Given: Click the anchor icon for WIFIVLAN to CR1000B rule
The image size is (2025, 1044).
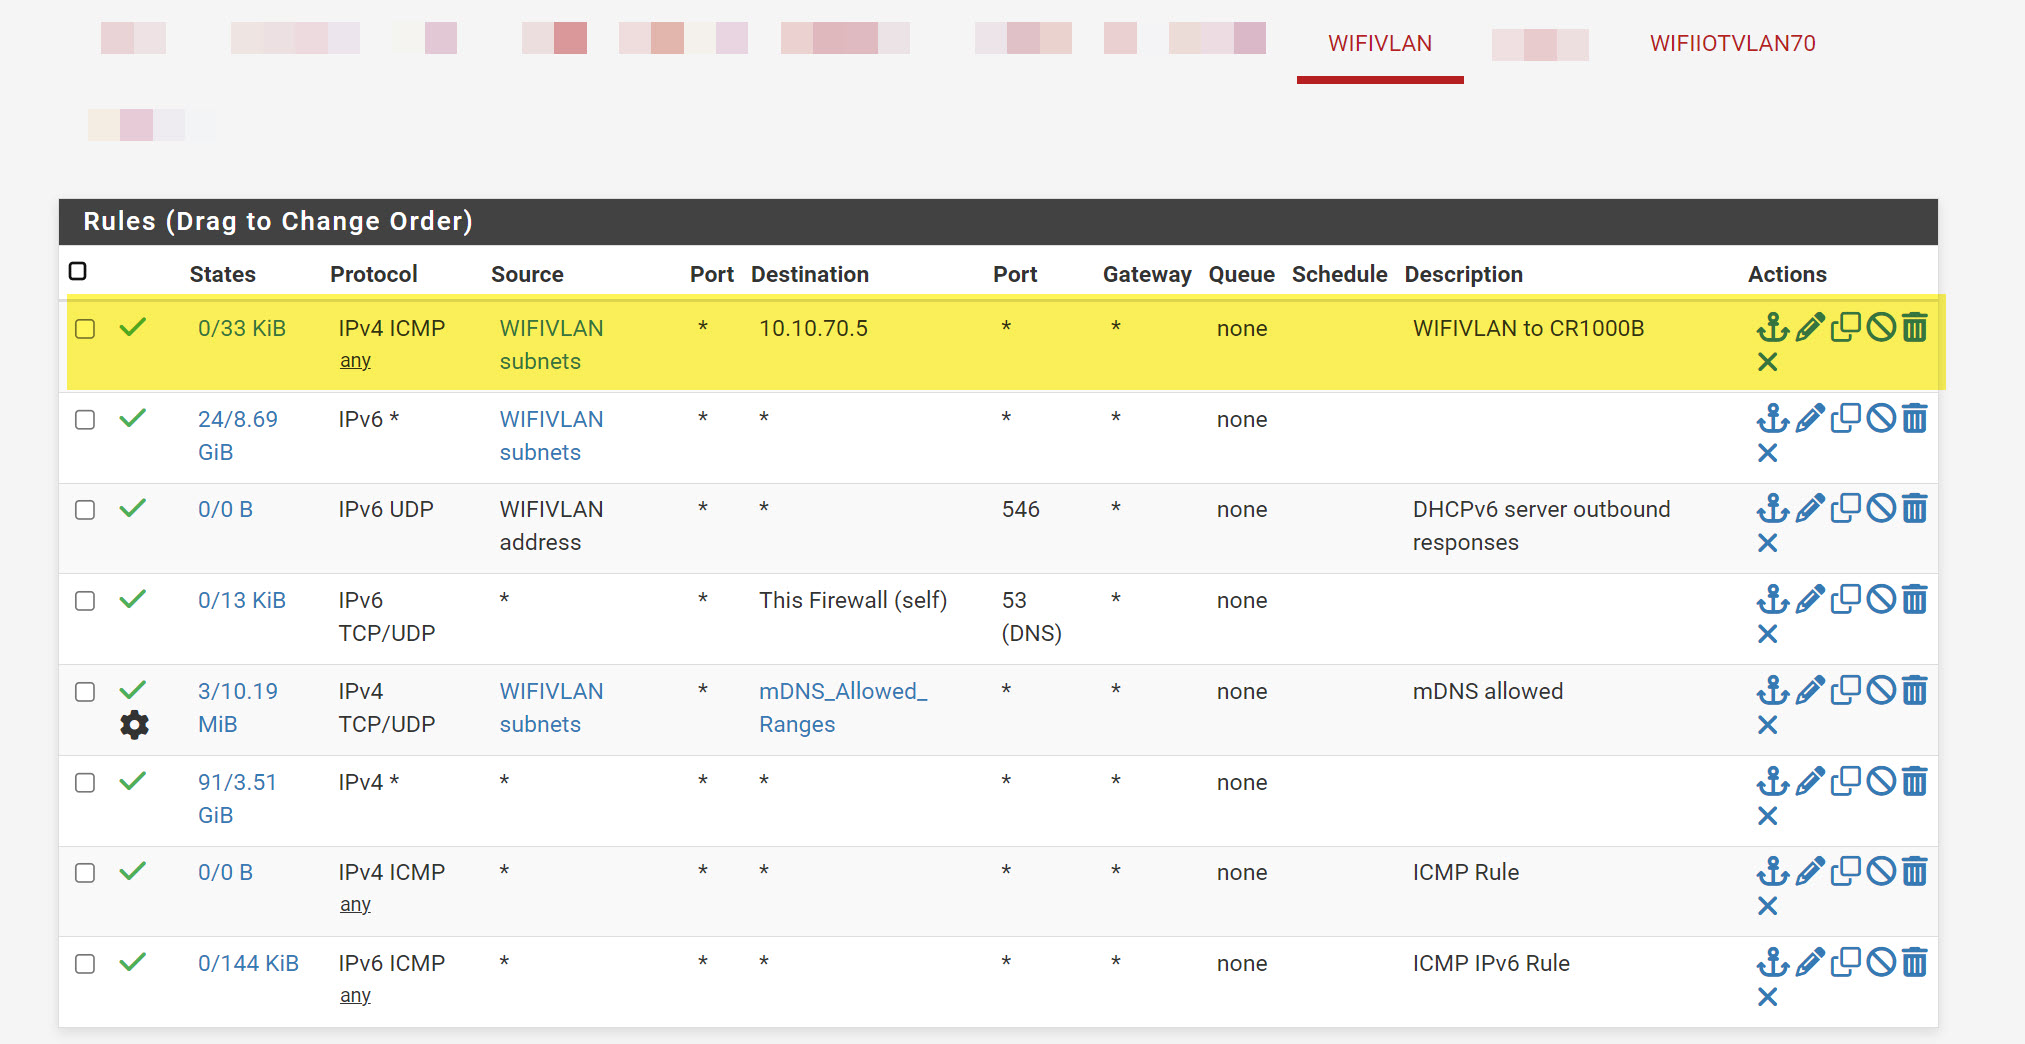Looking at the screenshot, I should tap(1772, 327).
